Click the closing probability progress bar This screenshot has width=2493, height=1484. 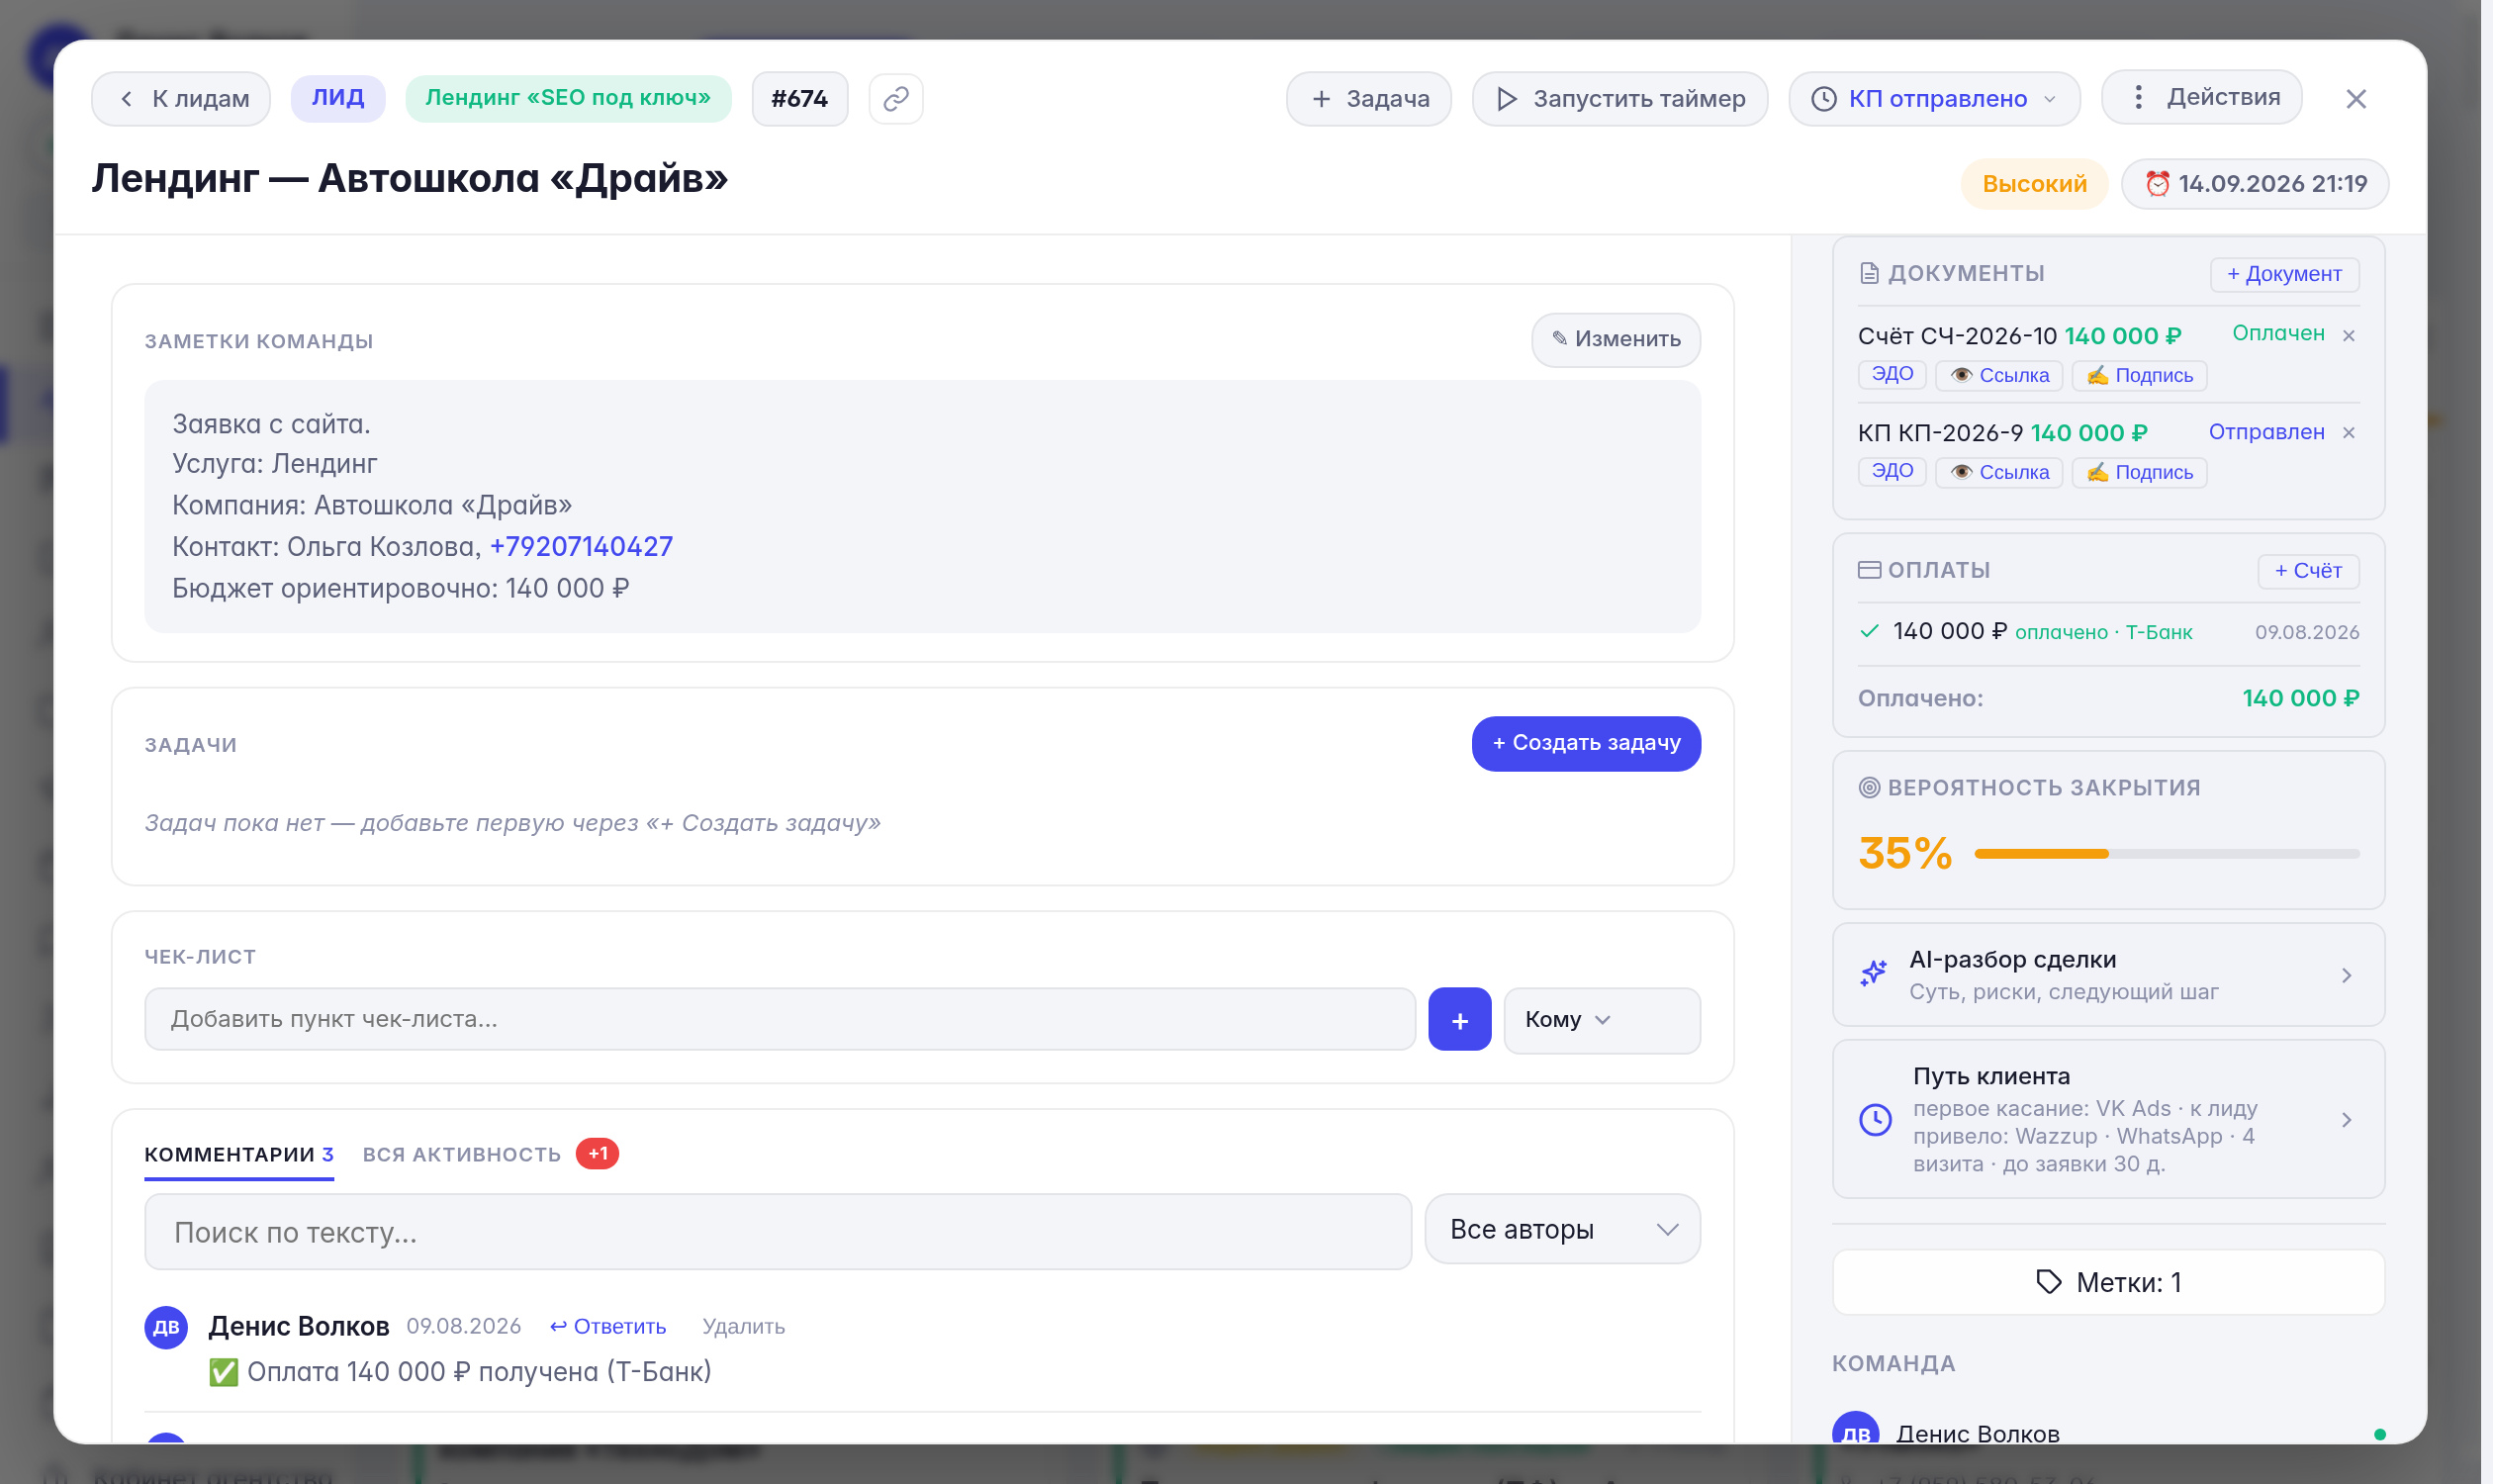(2166, 853)
